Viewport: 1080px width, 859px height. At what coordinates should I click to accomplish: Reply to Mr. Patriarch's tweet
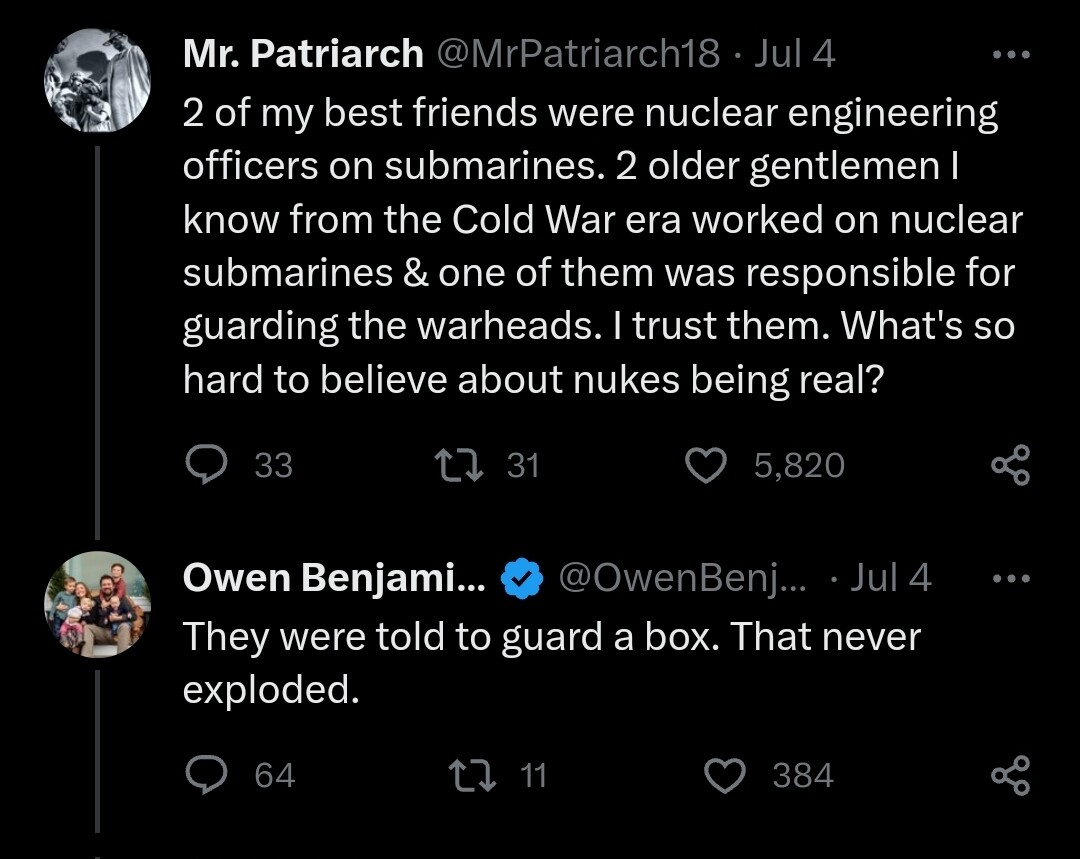[206, 465]
